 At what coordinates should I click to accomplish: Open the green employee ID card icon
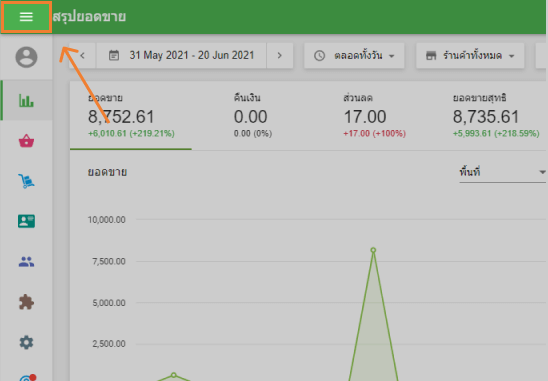click(x=26, y=221)
